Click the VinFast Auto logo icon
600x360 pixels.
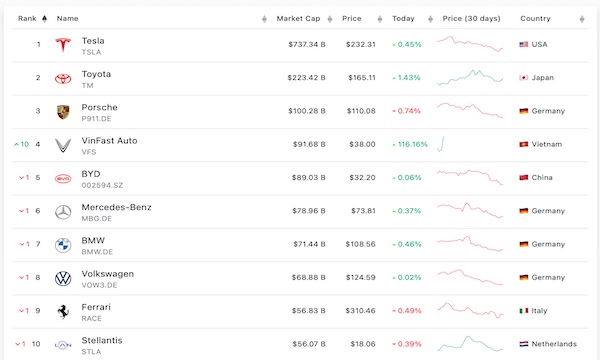tap(63, 145)
